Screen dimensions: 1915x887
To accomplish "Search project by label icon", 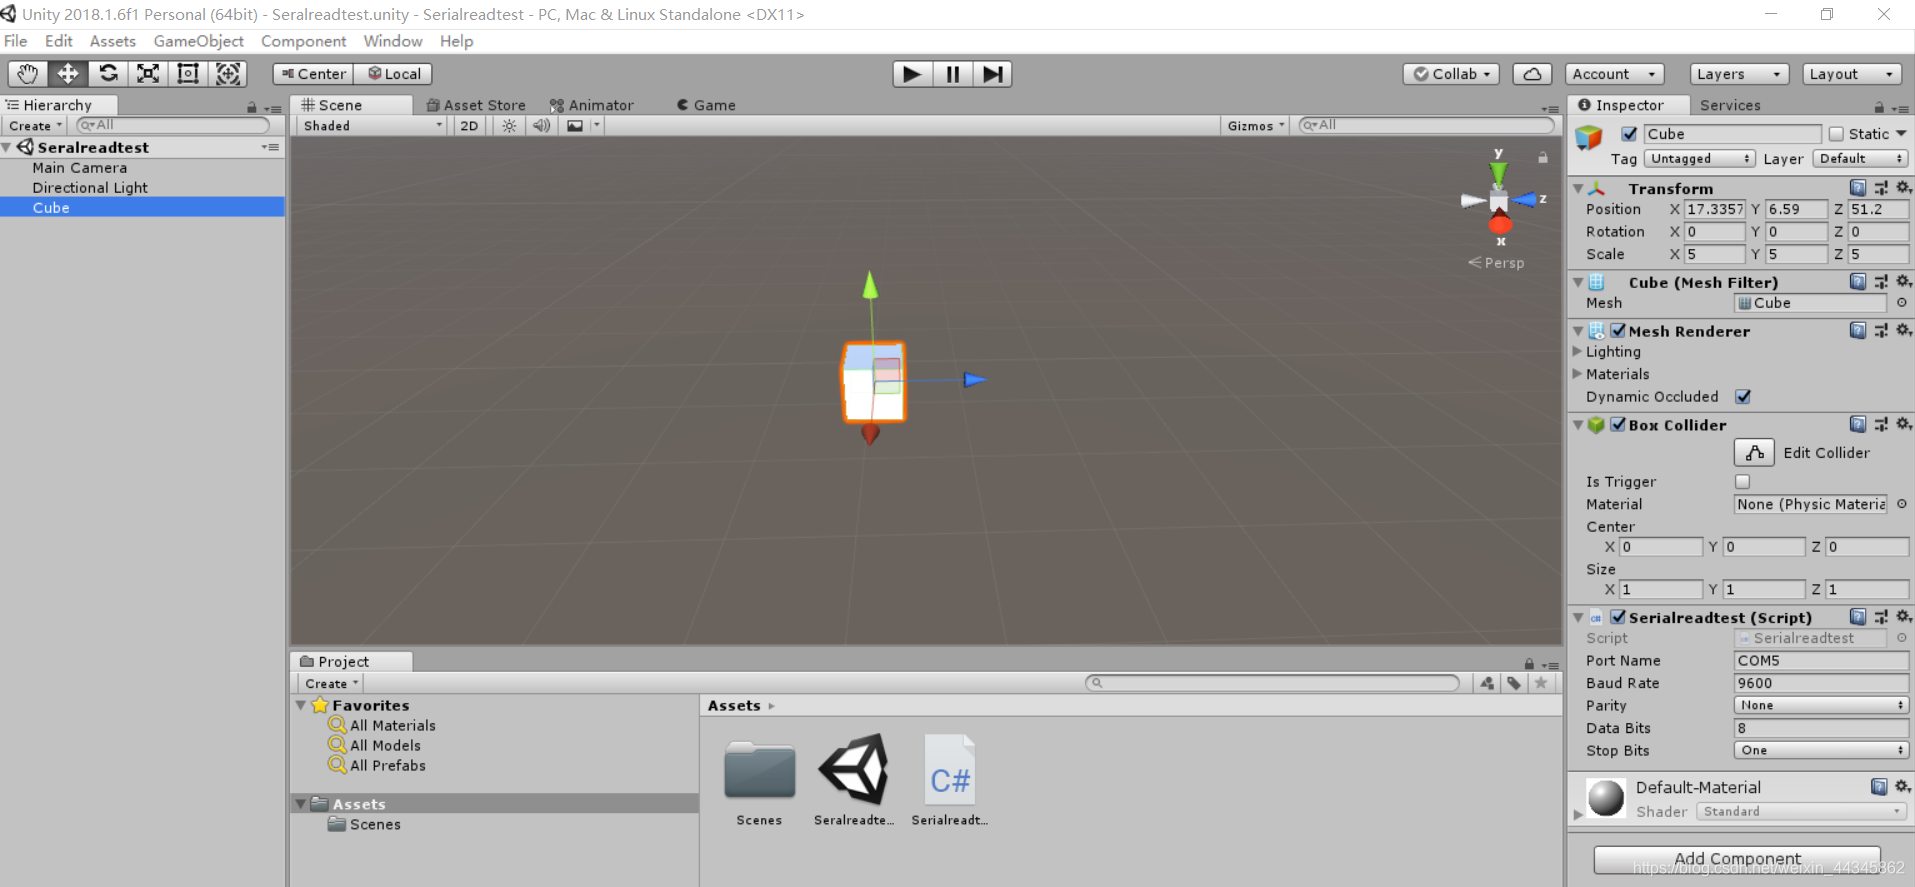I will click(1514, 683).
